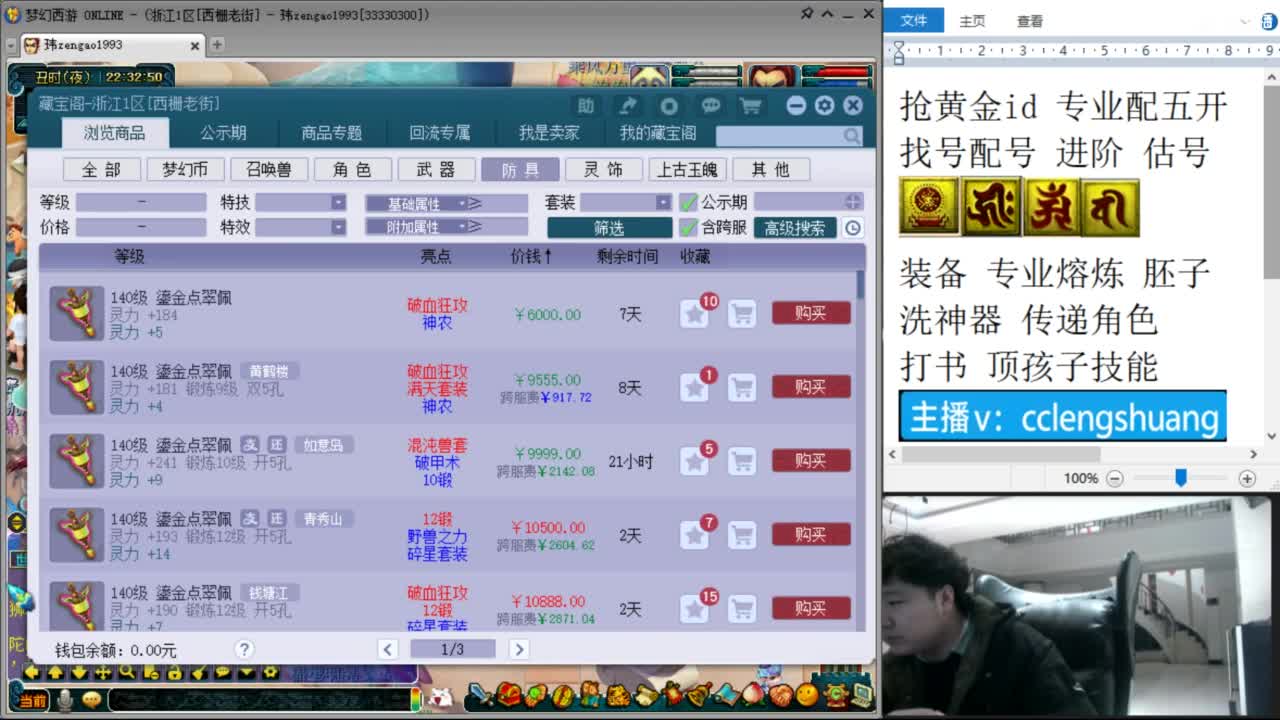Click the microphone icon in game chat bar
Screen dimensions: 1280x720
coord(65,700)
